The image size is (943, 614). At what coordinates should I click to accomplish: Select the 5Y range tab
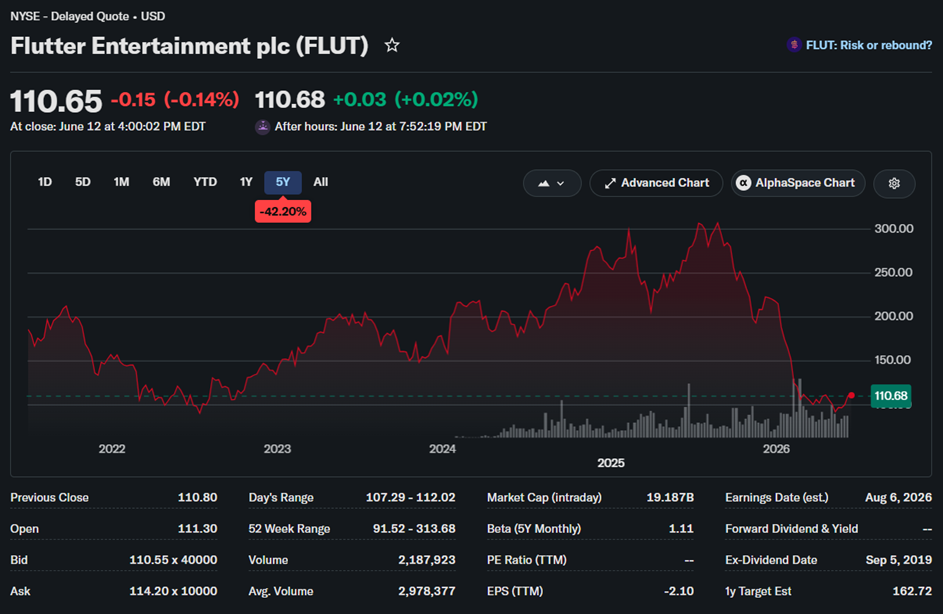tap(283, 182)
